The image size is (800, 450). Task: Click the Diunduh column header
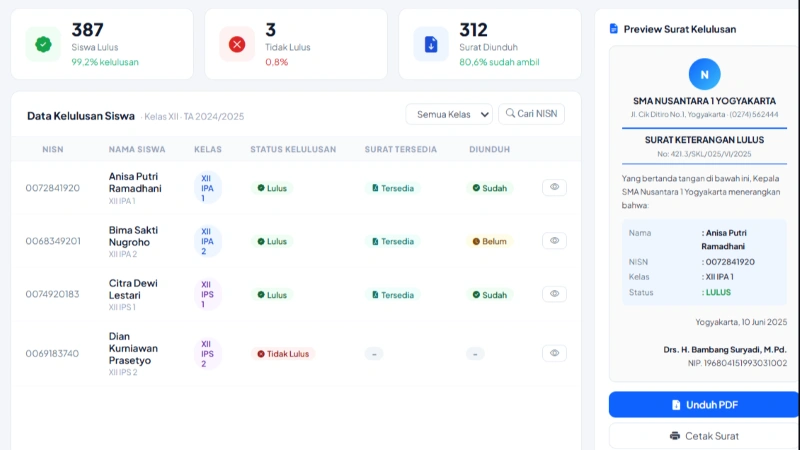coord(489,149)
